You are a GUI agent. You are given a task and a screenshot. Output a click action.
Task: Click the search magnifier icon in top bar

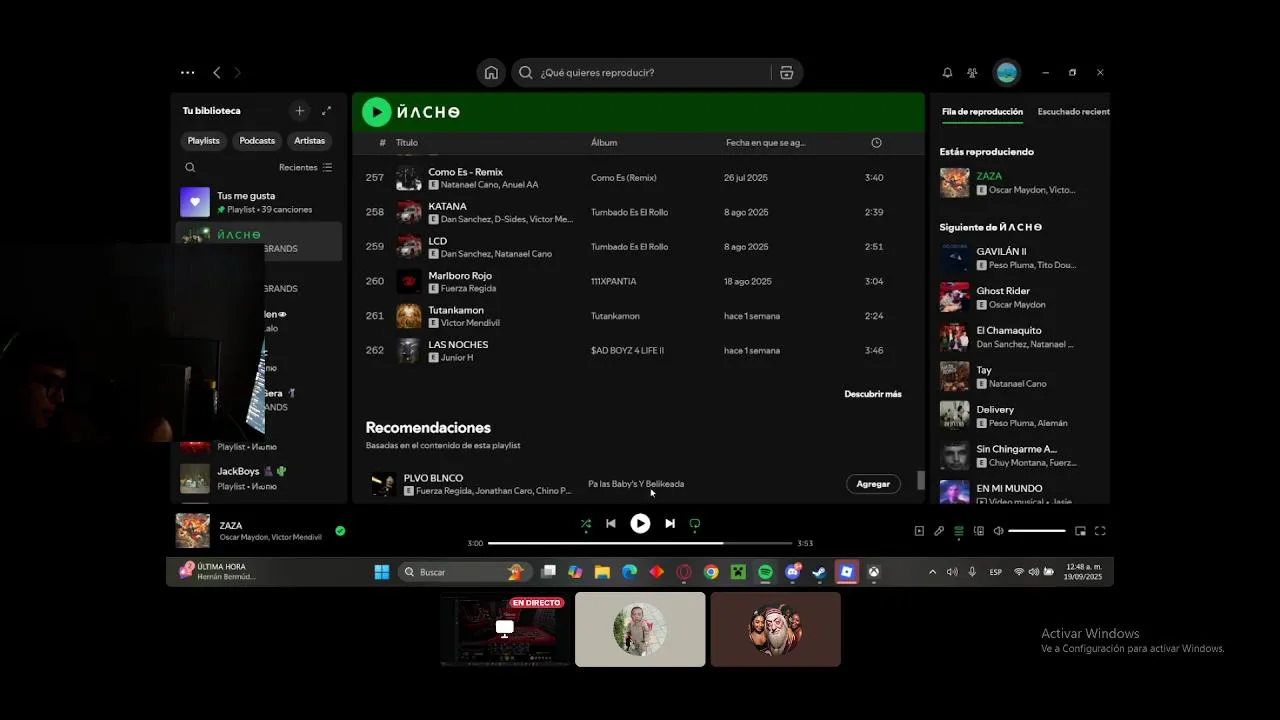pyautogui.click(x=527, y=73)
